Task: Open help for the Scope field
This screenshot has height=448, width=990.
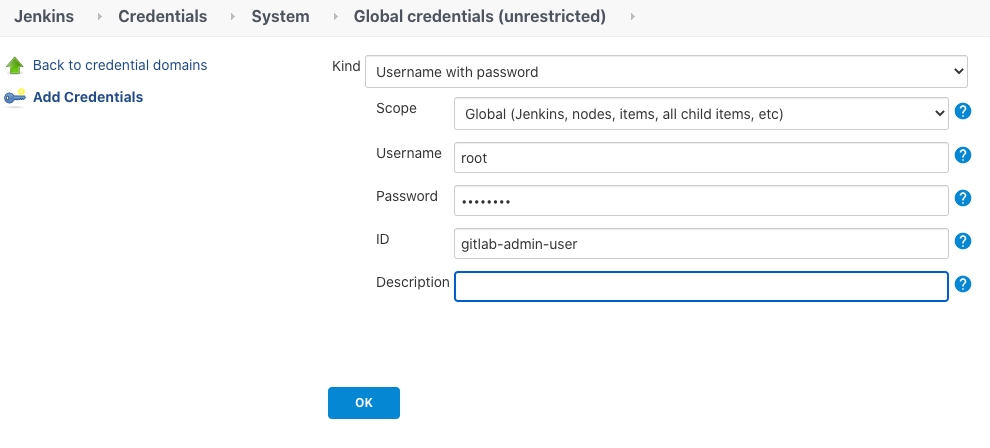Action: [963, 111]
